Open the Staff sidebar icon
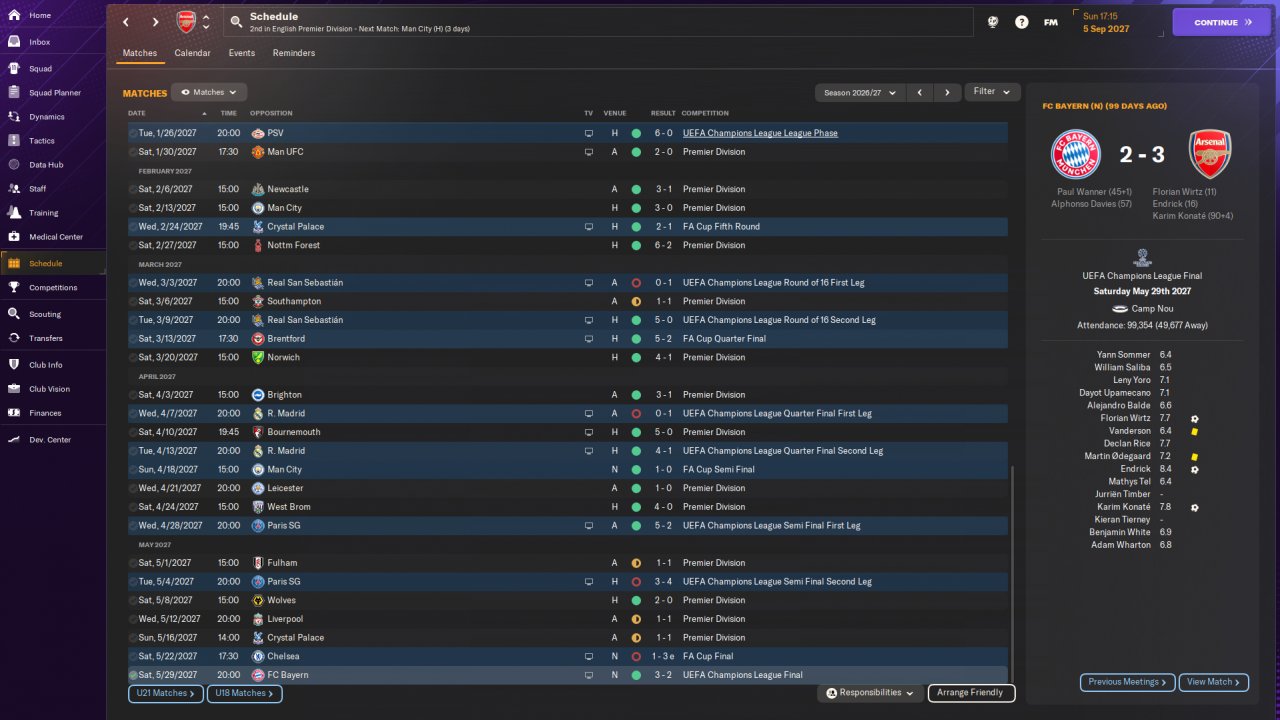Screen dimensions: 1280x720 [14, 189]
